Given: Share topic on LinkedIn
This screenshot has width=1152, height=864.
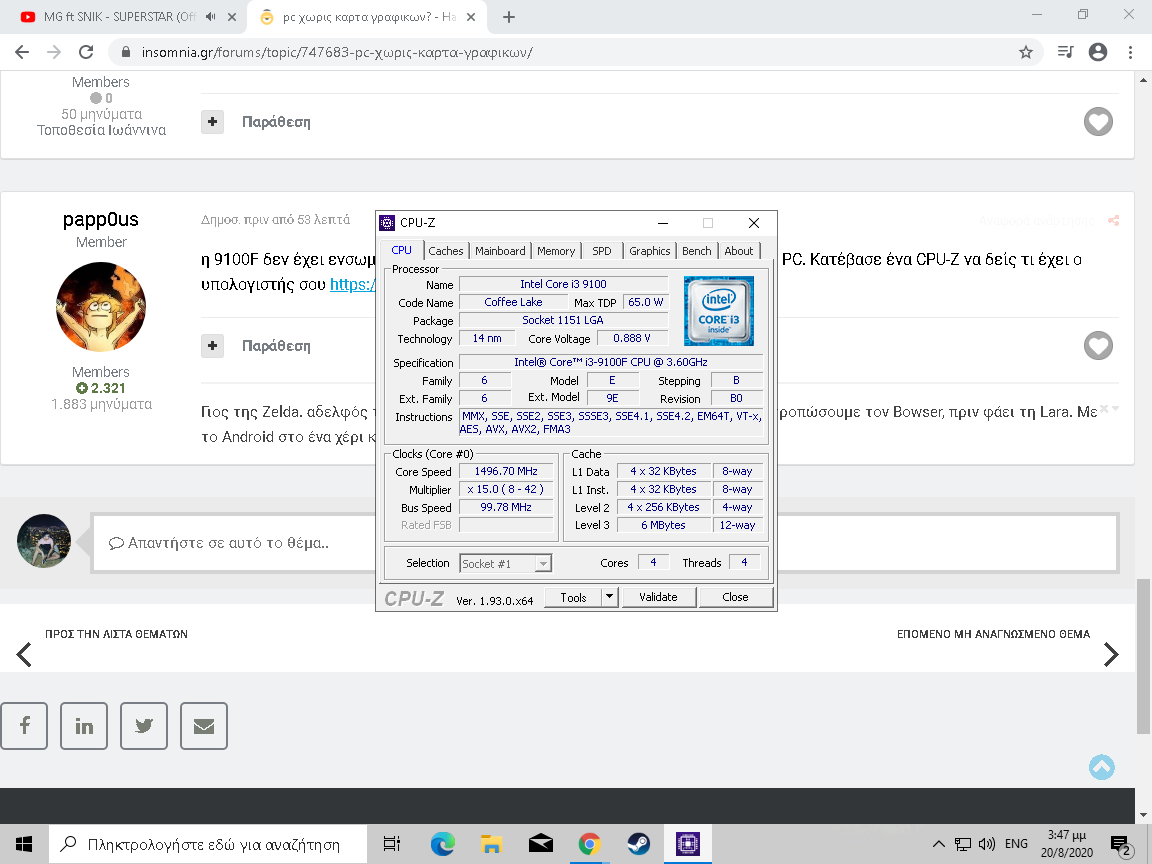Looking at the screenshot, I should pyautogui.click(x=84, y=726).
